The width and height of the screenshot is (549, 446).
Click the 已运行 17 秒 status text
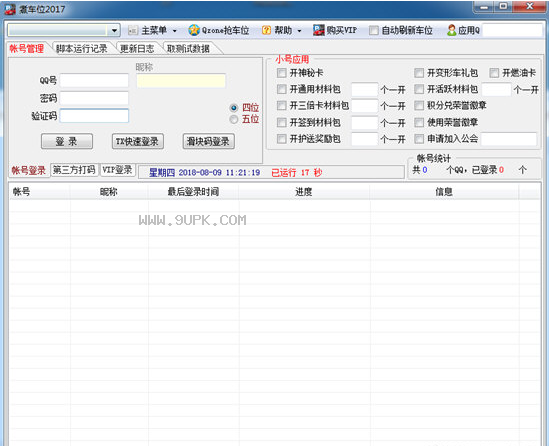(x=297, y=173)
